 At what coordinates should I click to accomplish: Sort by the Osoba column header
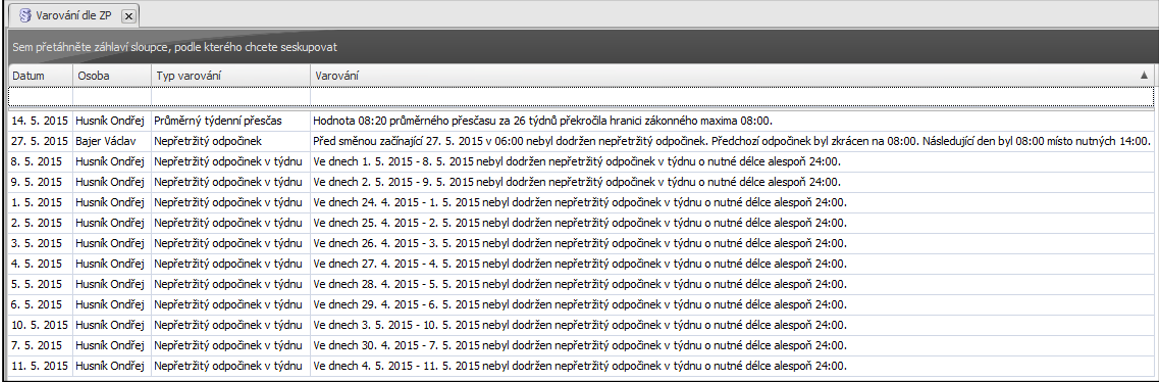click(112, 75)
